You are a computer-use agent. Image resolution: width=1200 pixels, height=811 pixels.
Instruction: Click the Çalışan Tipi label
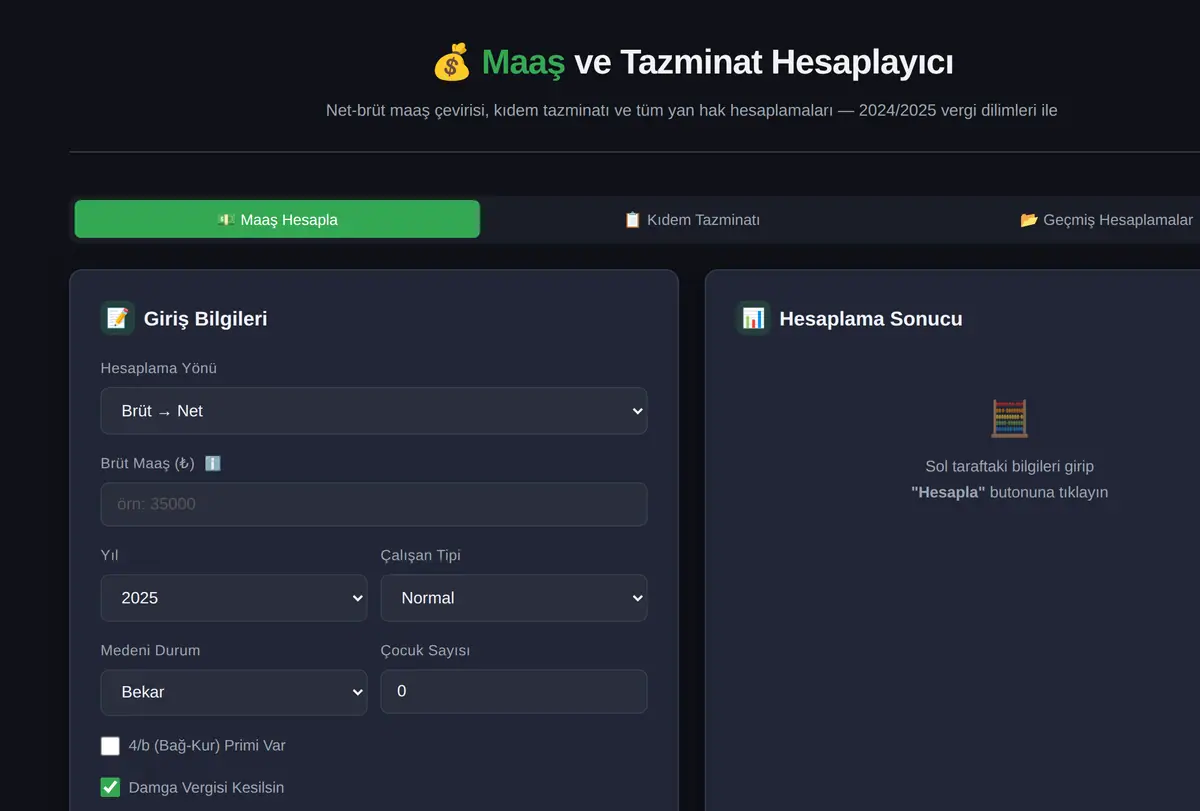click(421, 555)
